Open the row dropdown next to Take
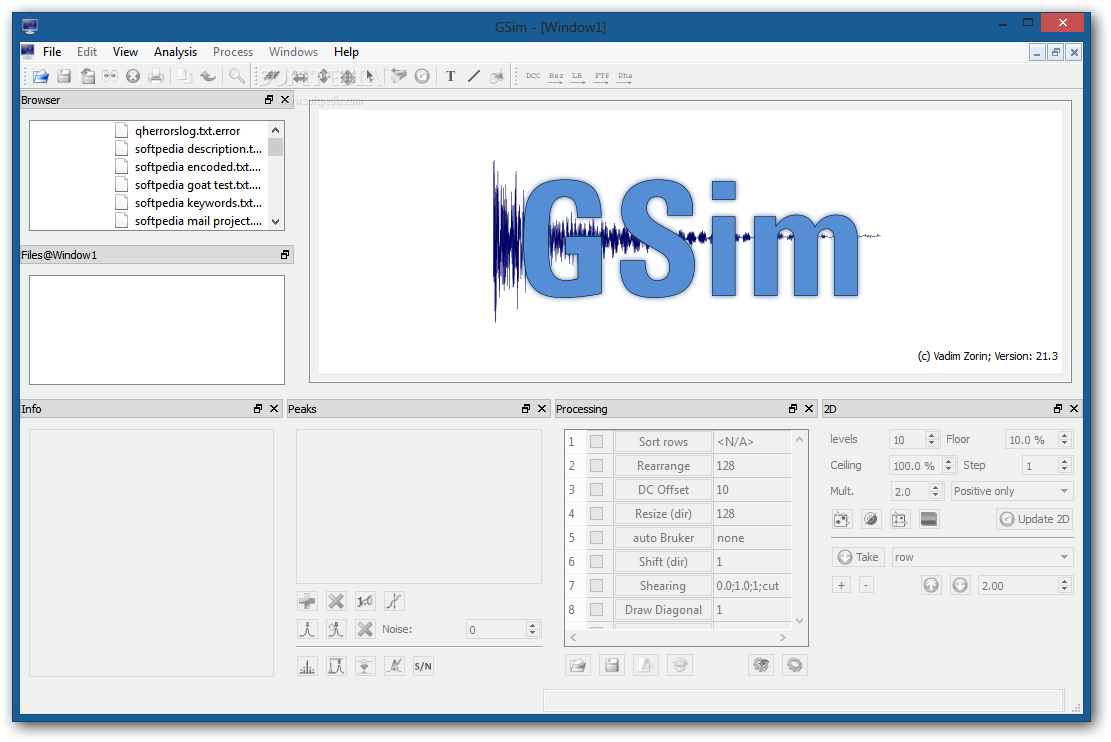The width and height of the screenshot is (1111, 742). pos(981,557)
